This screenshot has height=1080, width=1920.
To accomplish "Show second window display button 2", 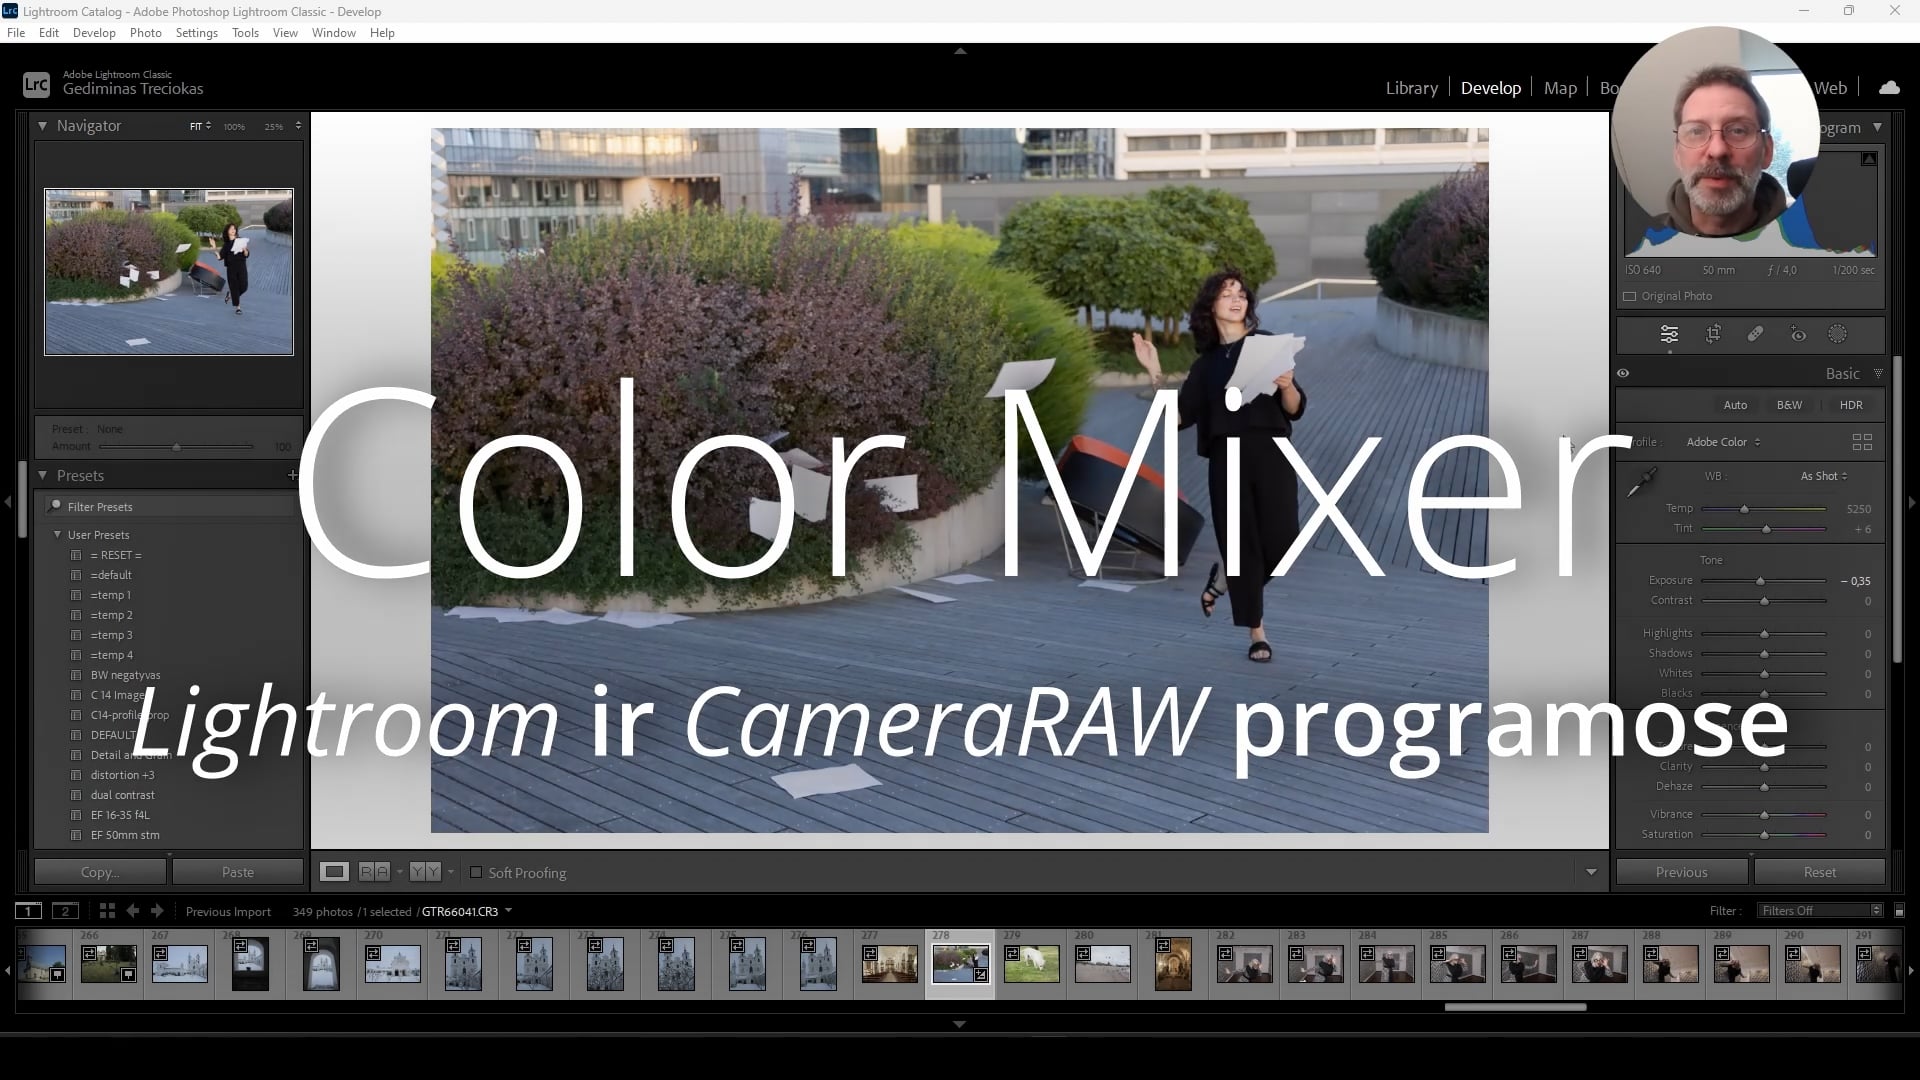I will (65, 911).
